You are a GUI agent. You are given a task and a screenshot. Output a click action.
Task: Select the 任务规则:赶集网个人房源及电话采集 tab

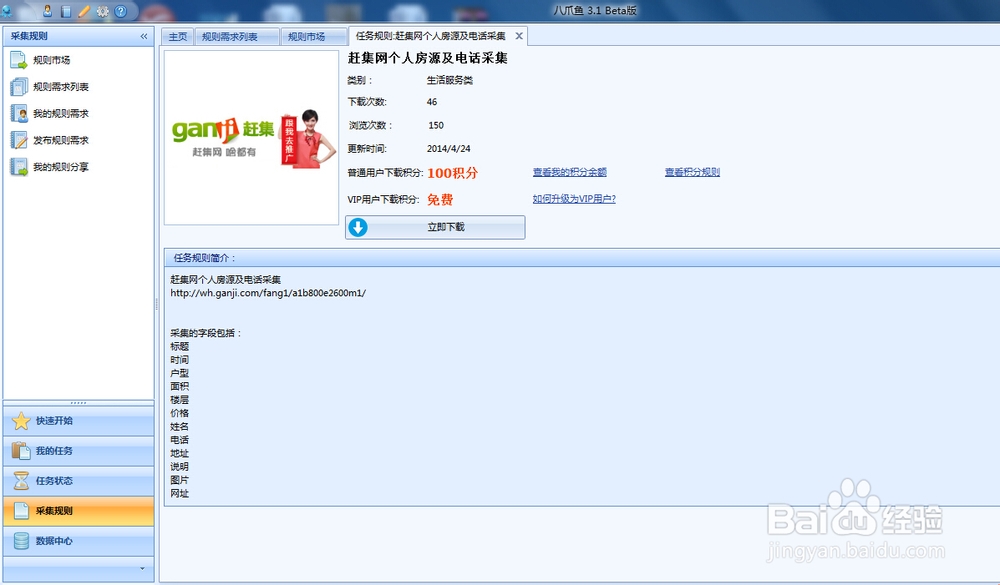[x=430, y=36]
